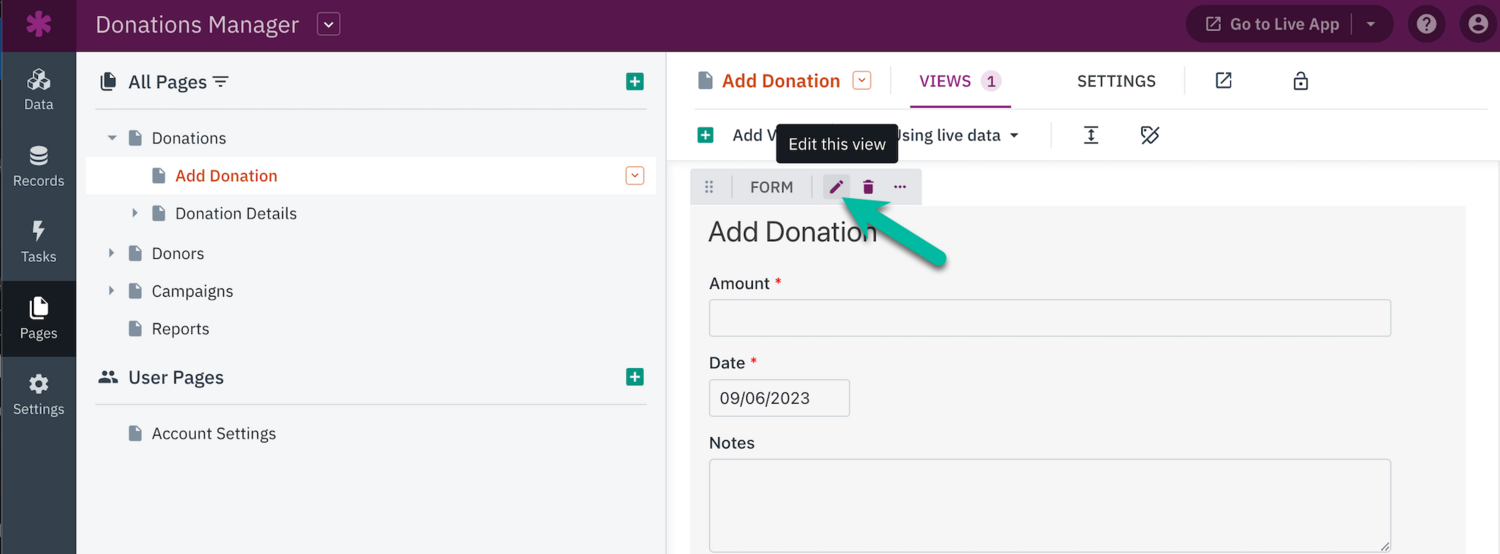Click the green plus next to All Pages
Screen dimensions: 1500x554
point(635,82)
